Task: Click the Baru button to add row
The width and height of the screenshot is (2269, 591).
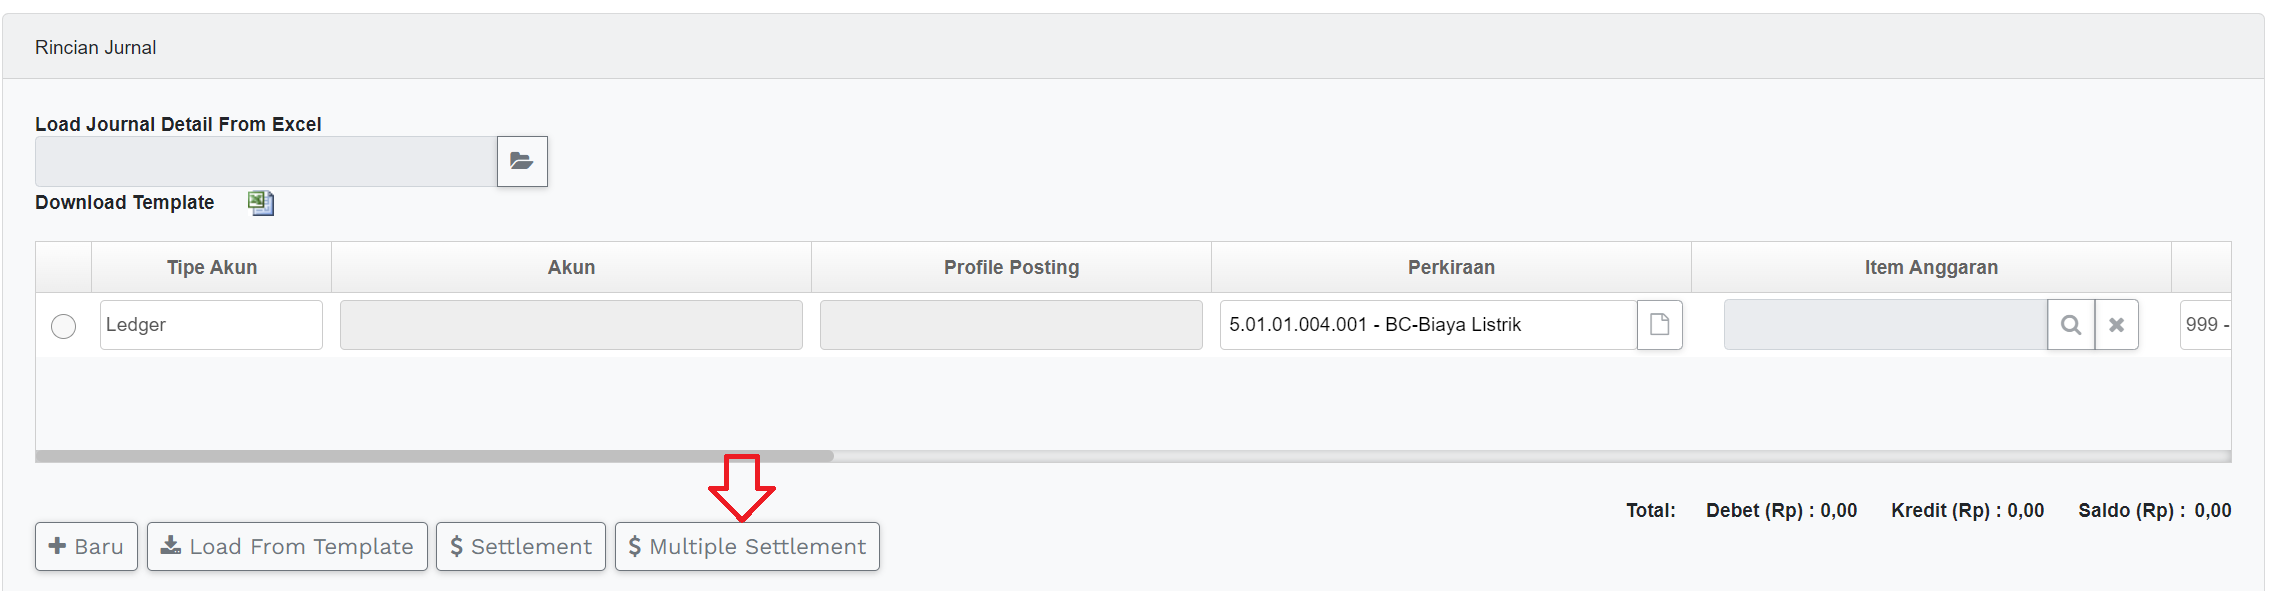Action: click(86, 547)
